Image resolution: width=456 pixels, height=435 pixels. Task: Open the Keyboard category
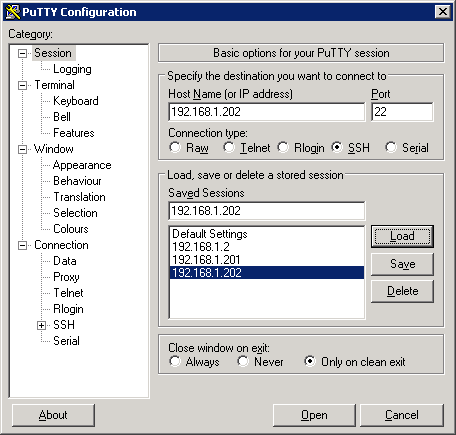click(x=76, y=101)
